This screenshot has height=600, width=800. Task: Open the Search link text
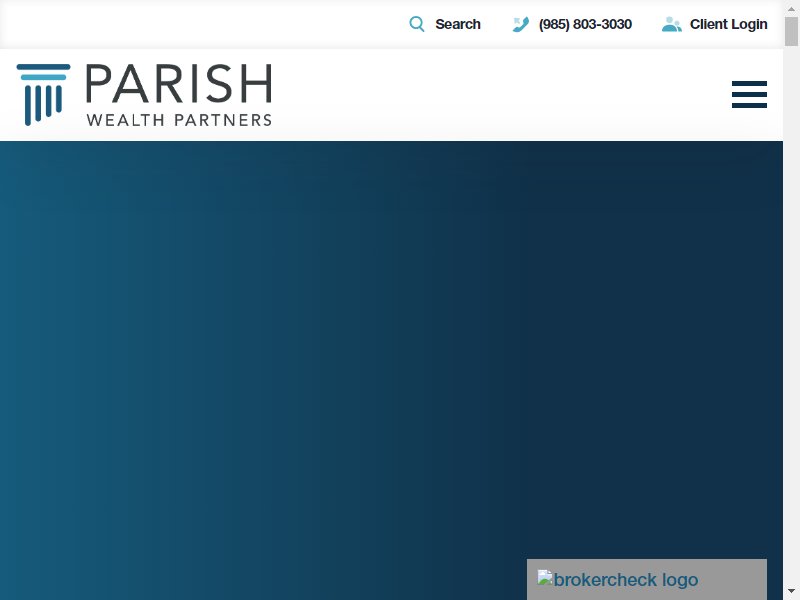[458, 24]
